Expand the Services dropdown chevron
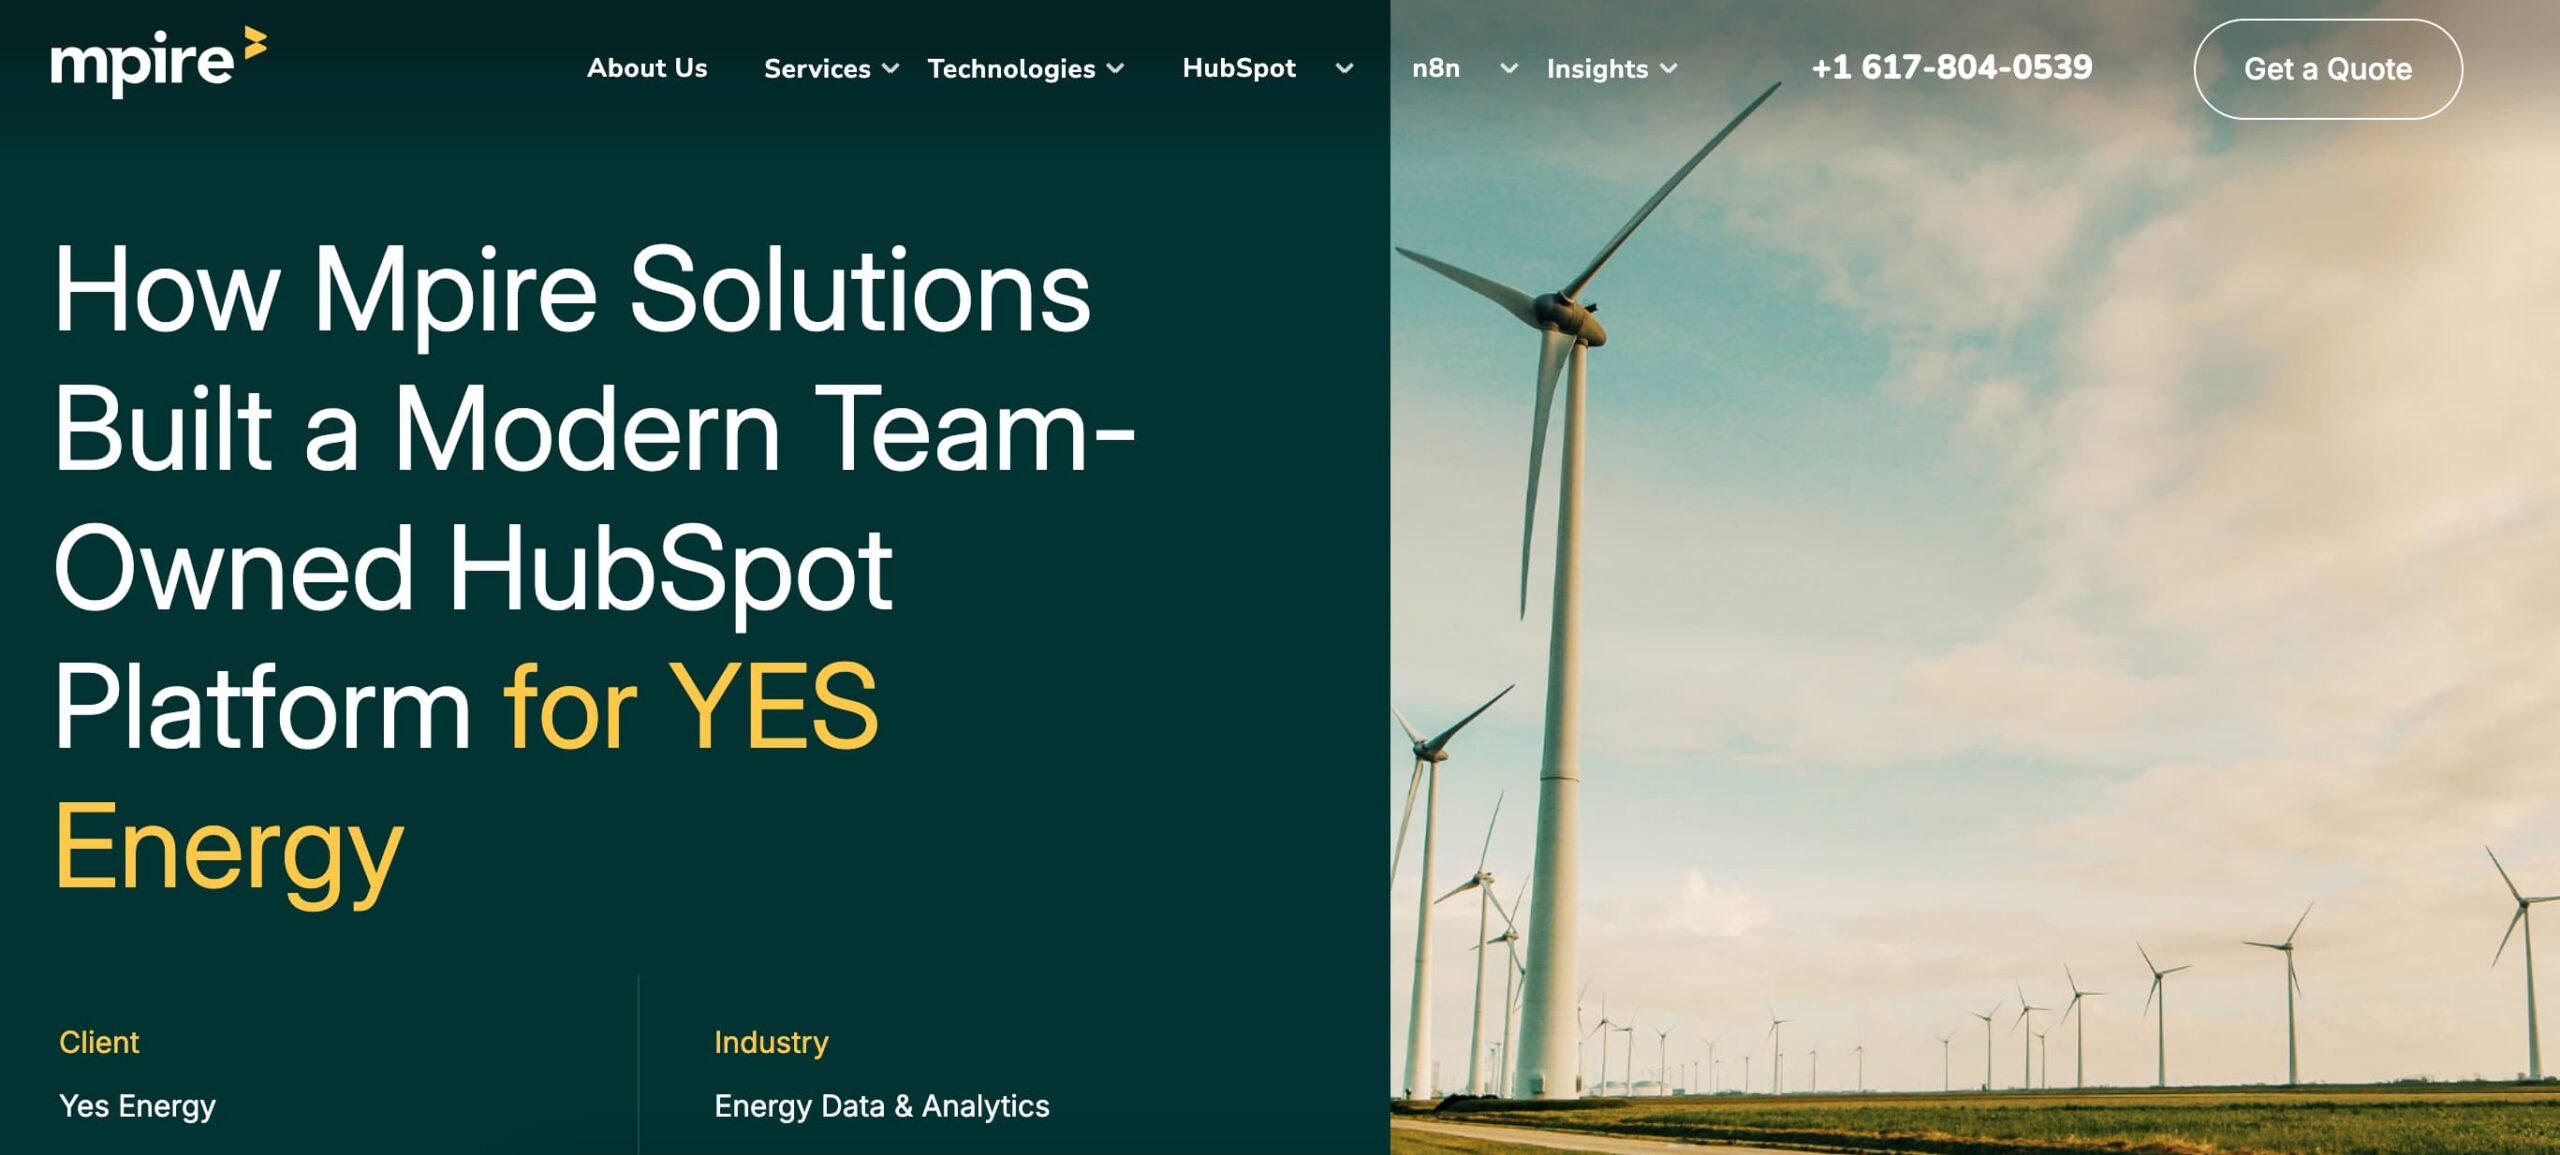This screenshot has height=1155, width=2560. click(890, 69)
